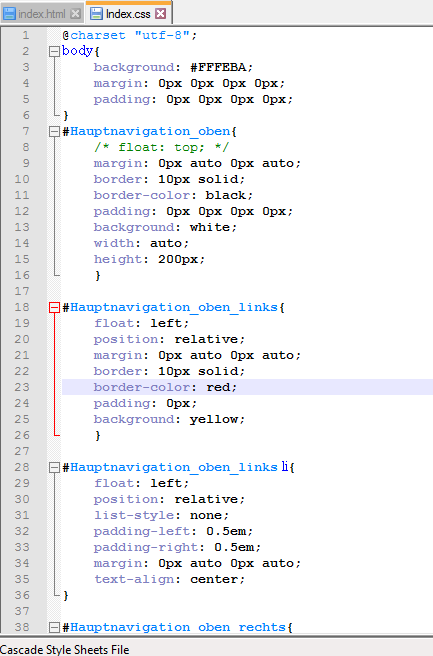Click the Cascade Style Sheets File status text
This screenshot has width=433, height=656.
pyautogui.click(x=65, y=649)
